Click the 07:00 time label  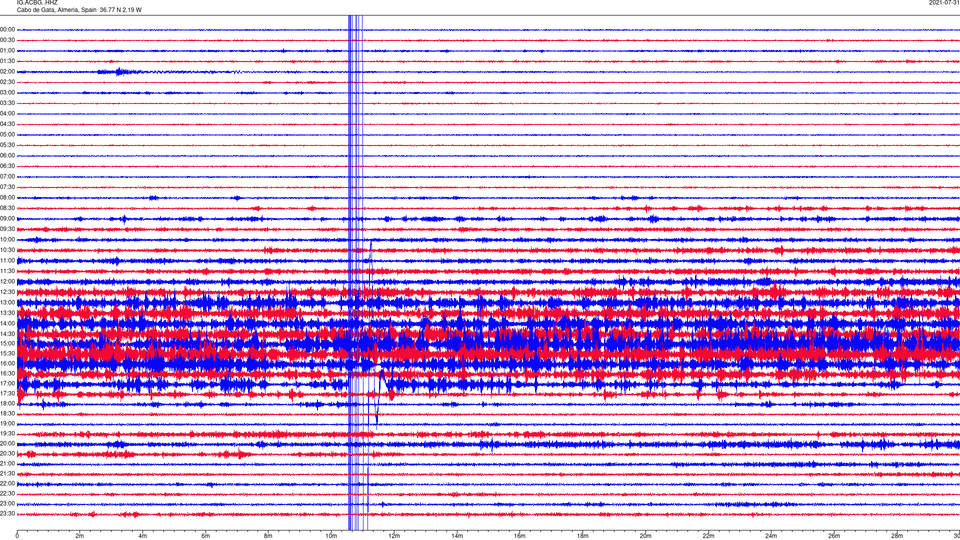[x=7, y=176]
